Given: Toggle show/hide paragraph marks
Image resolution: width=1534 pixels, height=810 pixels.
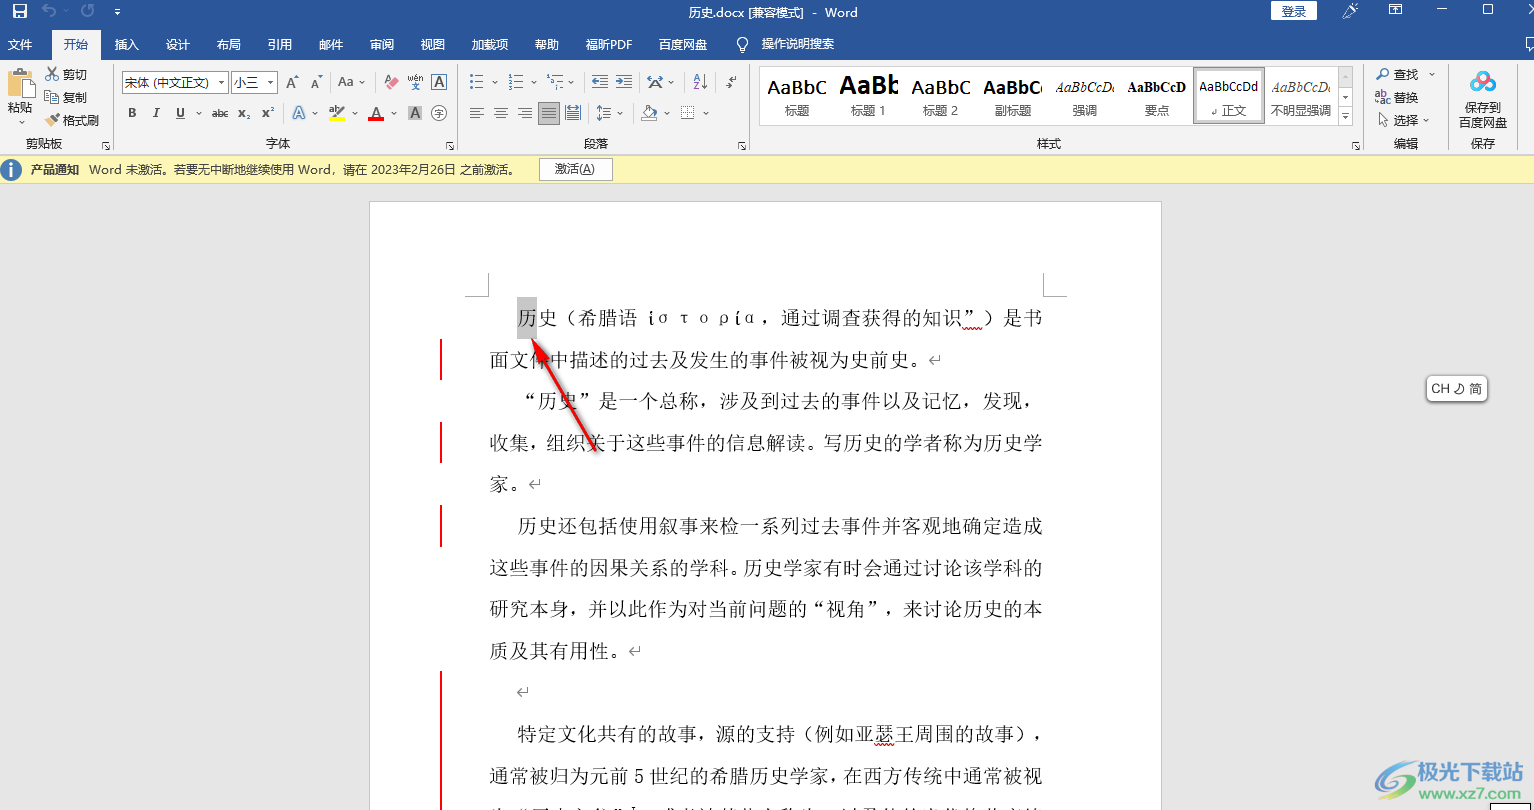Looking at the screenshot, I should (x=731, y=82).
